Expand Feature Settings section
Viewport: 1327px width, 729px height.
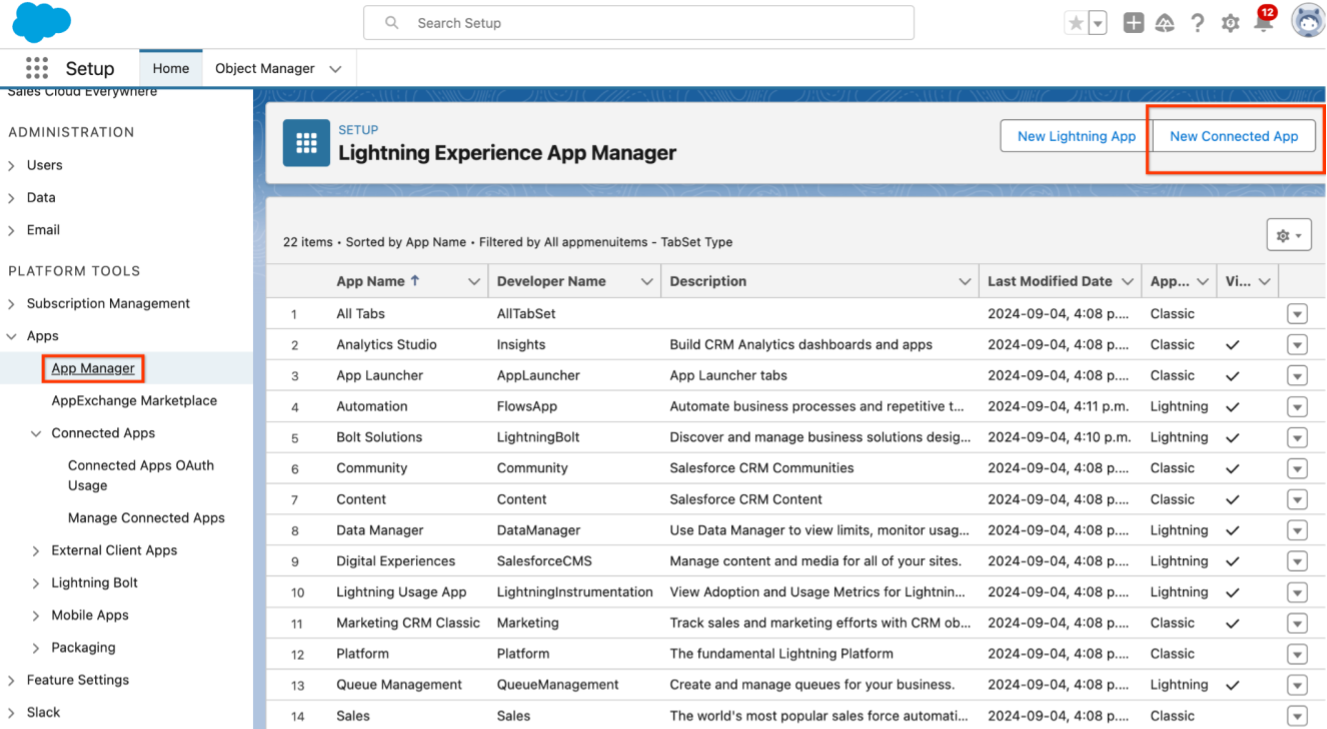coord(12,681)
